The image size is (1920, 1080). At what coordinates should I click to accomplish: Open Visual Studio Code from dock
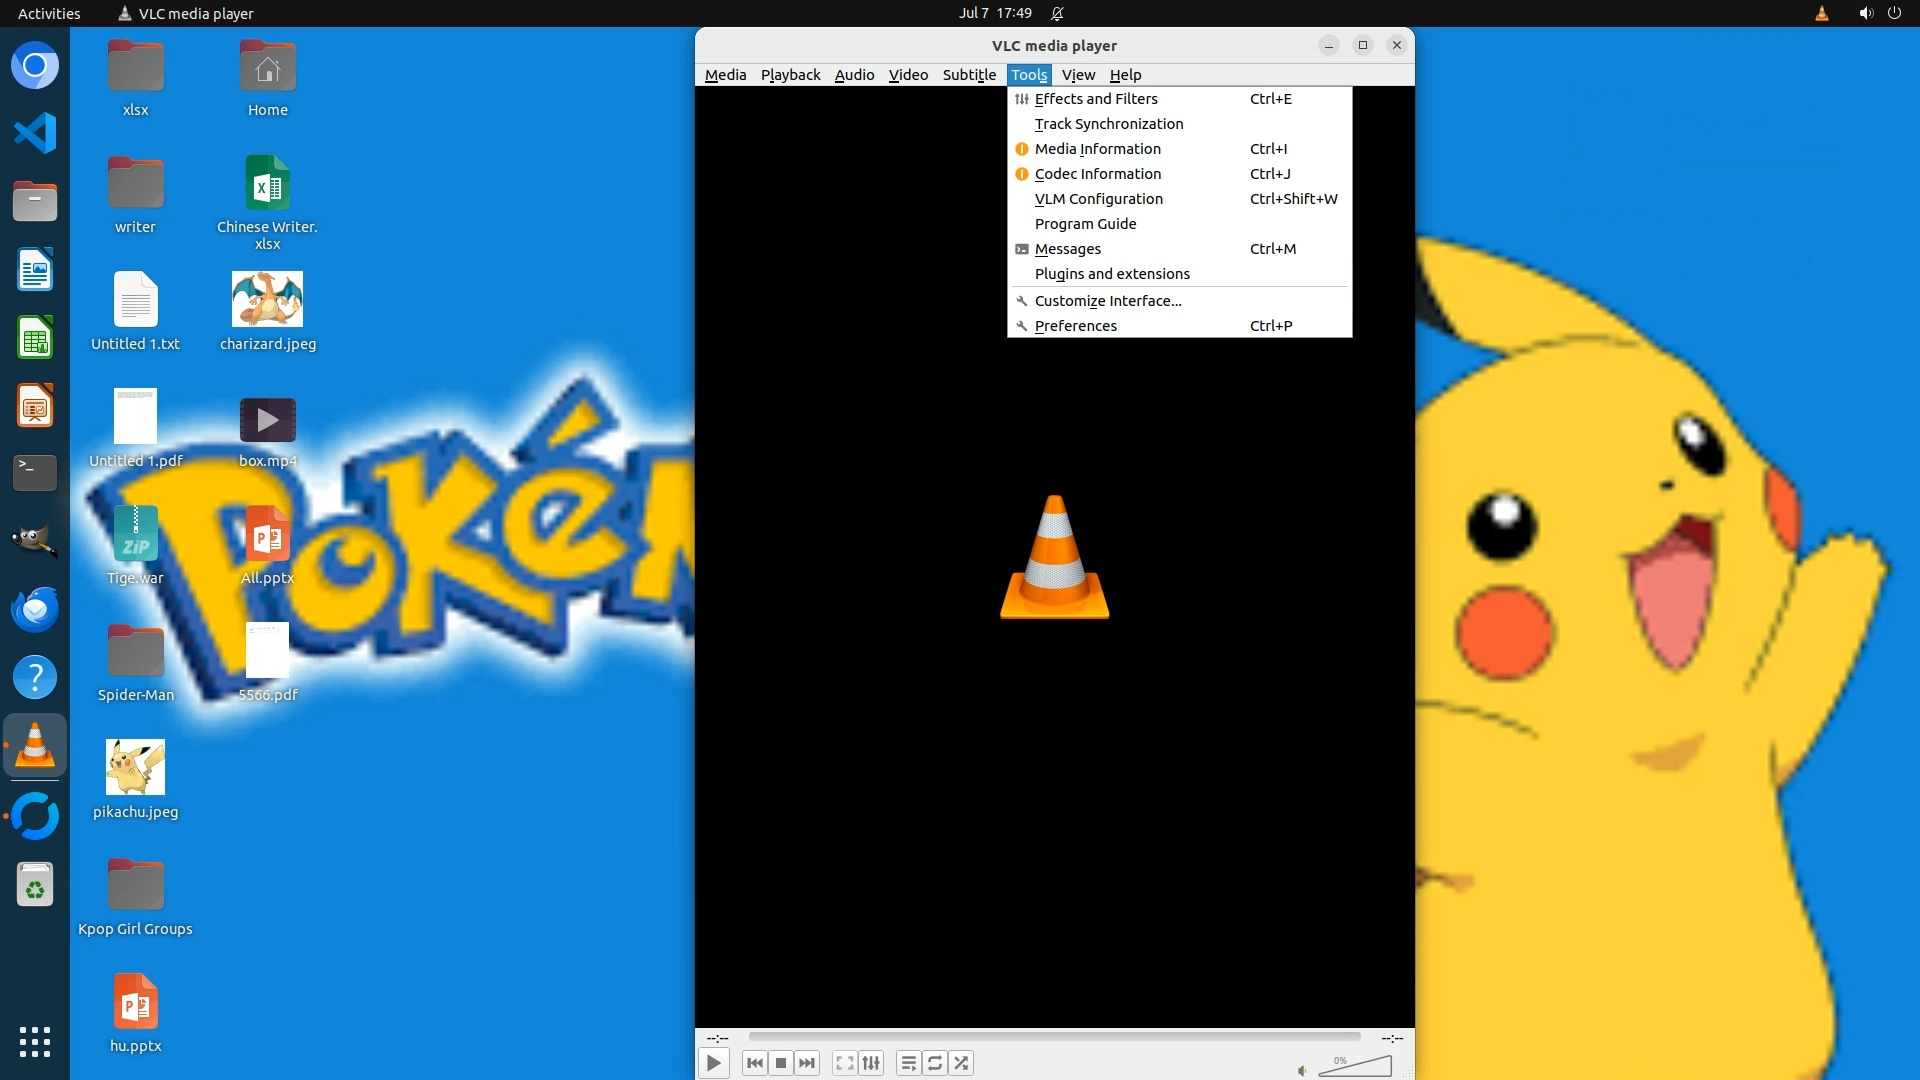pyautogui.click(x=35, y=133)
